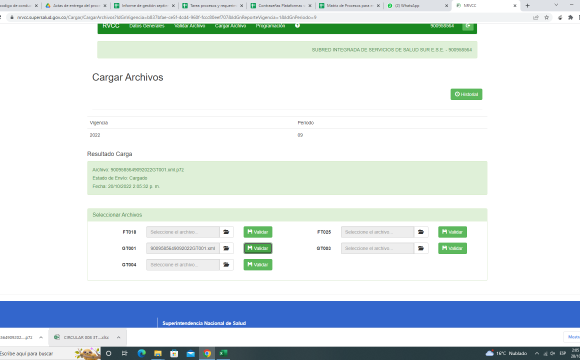The width and height of the screenshot is (580, 360).
Task: Validate the GT001 file
Action: pos(258,248)
